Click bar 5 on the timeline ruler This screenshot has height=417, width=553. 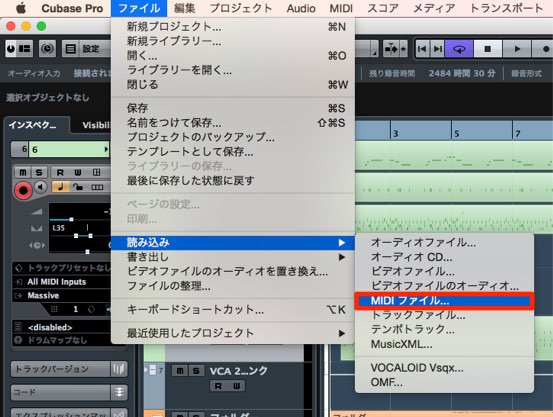click(457, 134)
